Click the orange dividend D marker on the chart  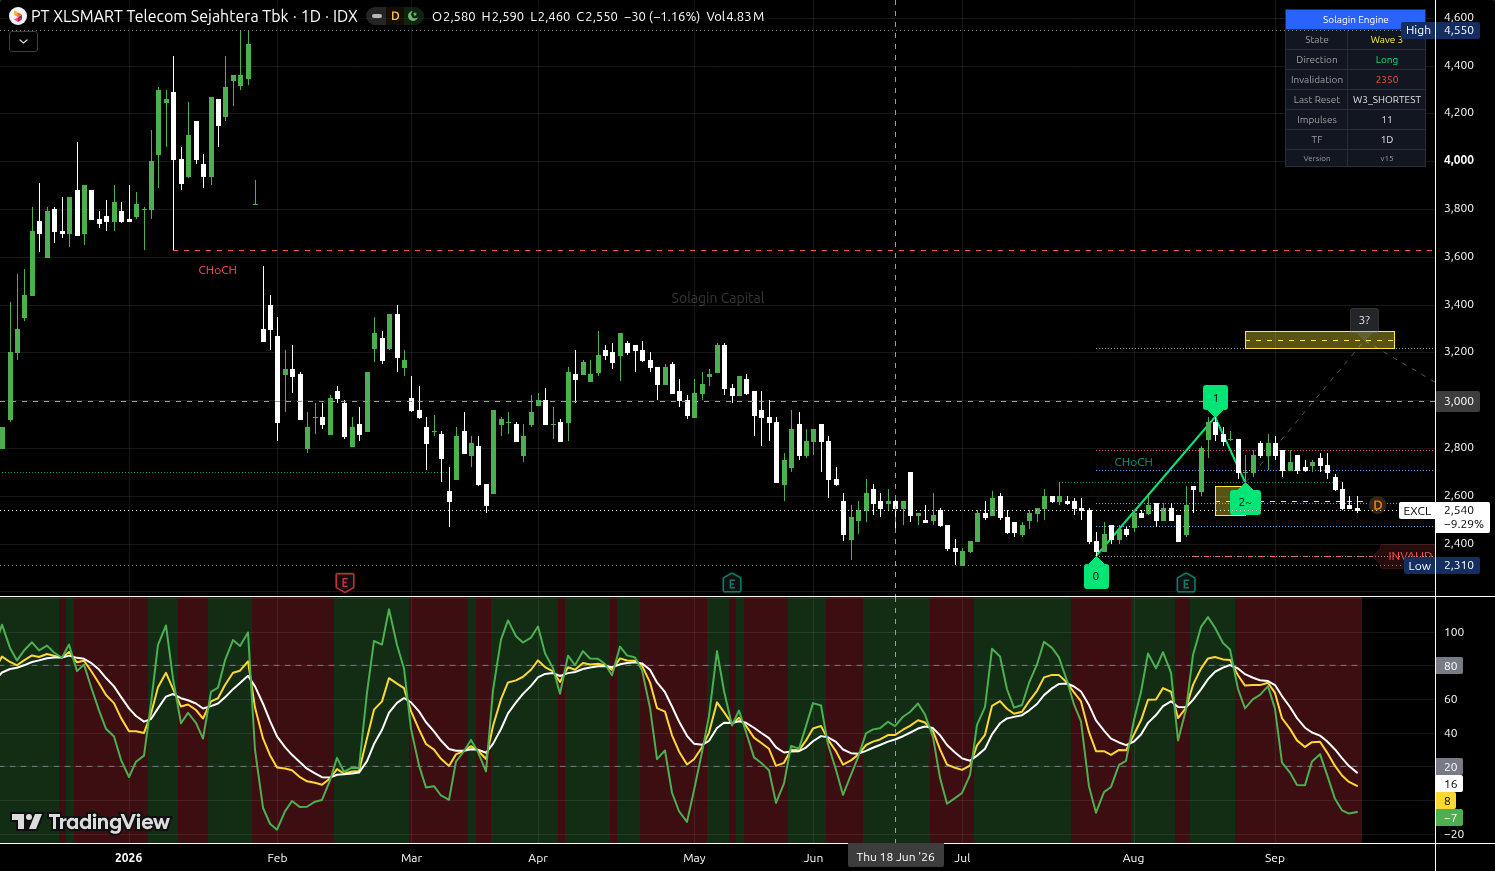tap(1377, 505)
